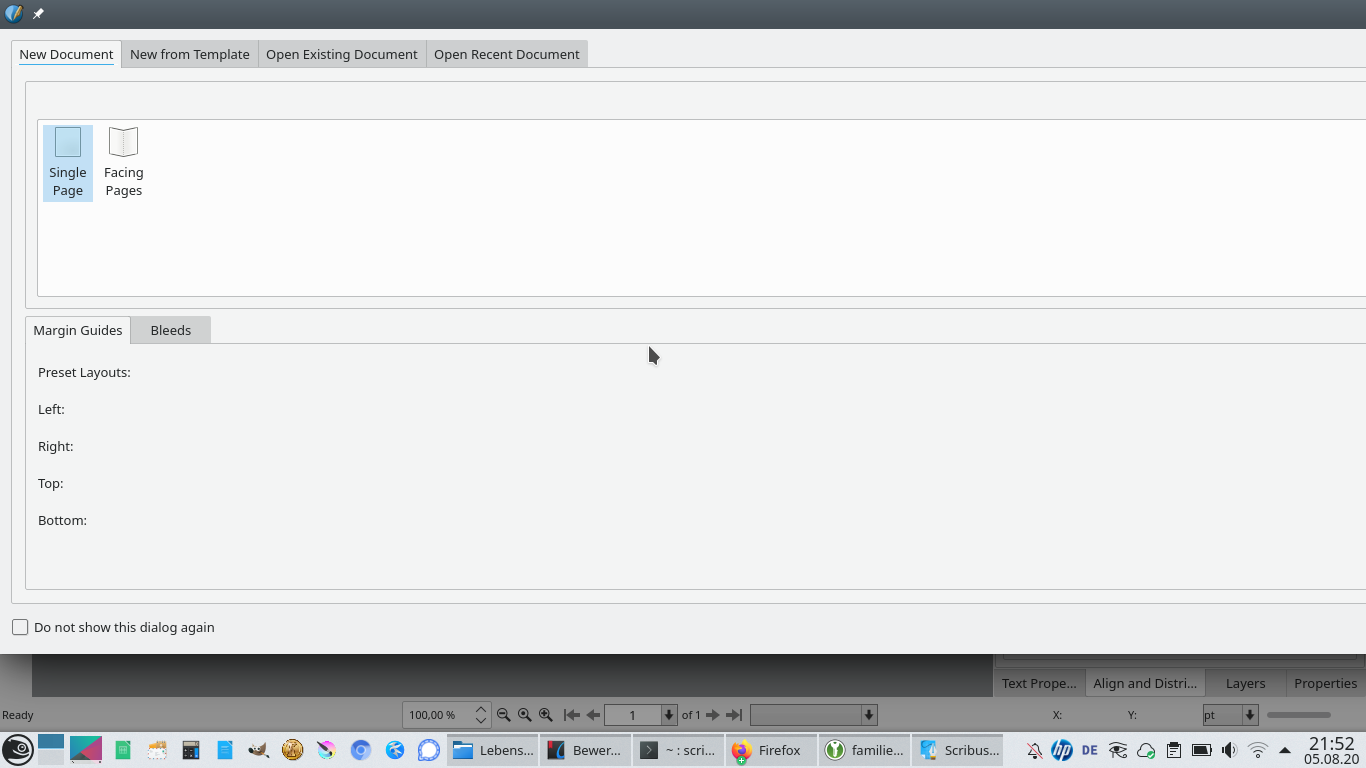Enable "Do not show this dialog again"
The height and width of the screenshot is (768, 1366).
pos(20,627)
